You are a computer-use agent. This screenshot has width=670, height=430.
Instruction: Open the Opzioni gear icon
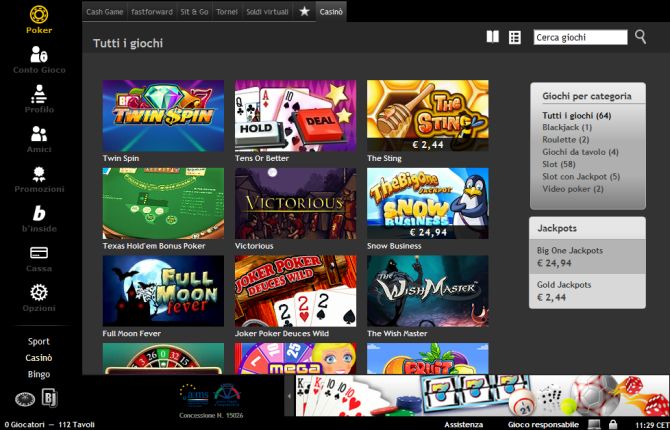(x=39, y=293)
